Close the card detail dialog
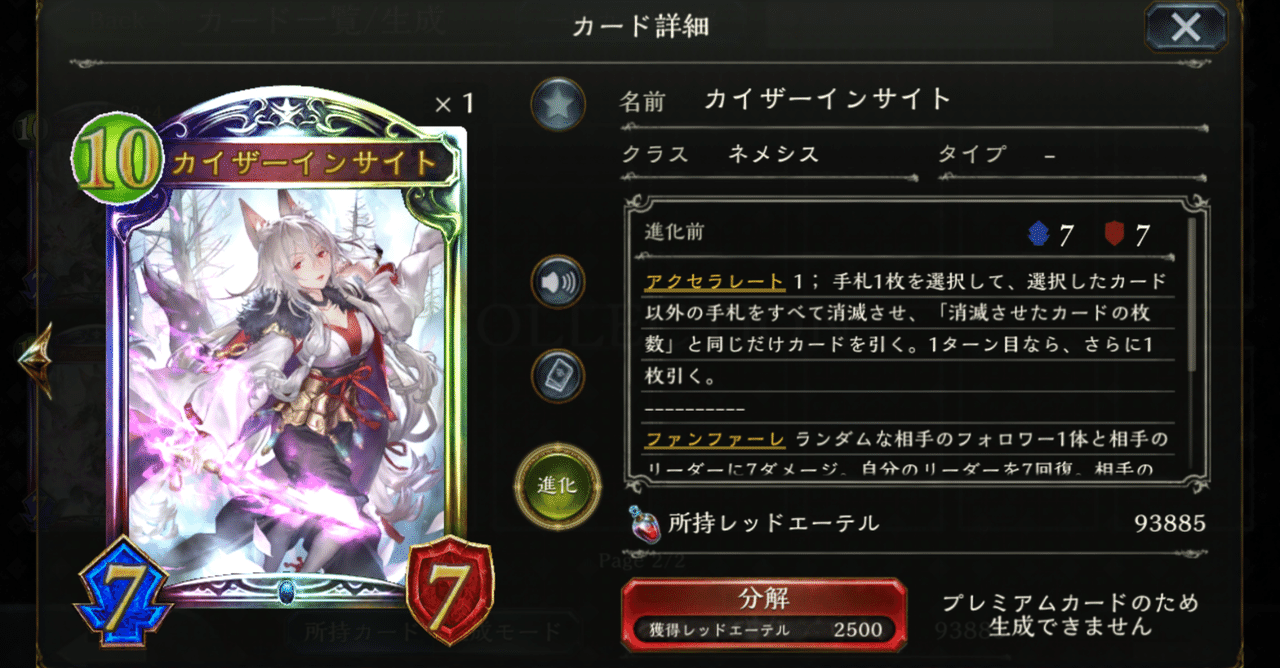This screenshot has height=668, width=1280. [1186, 27]
